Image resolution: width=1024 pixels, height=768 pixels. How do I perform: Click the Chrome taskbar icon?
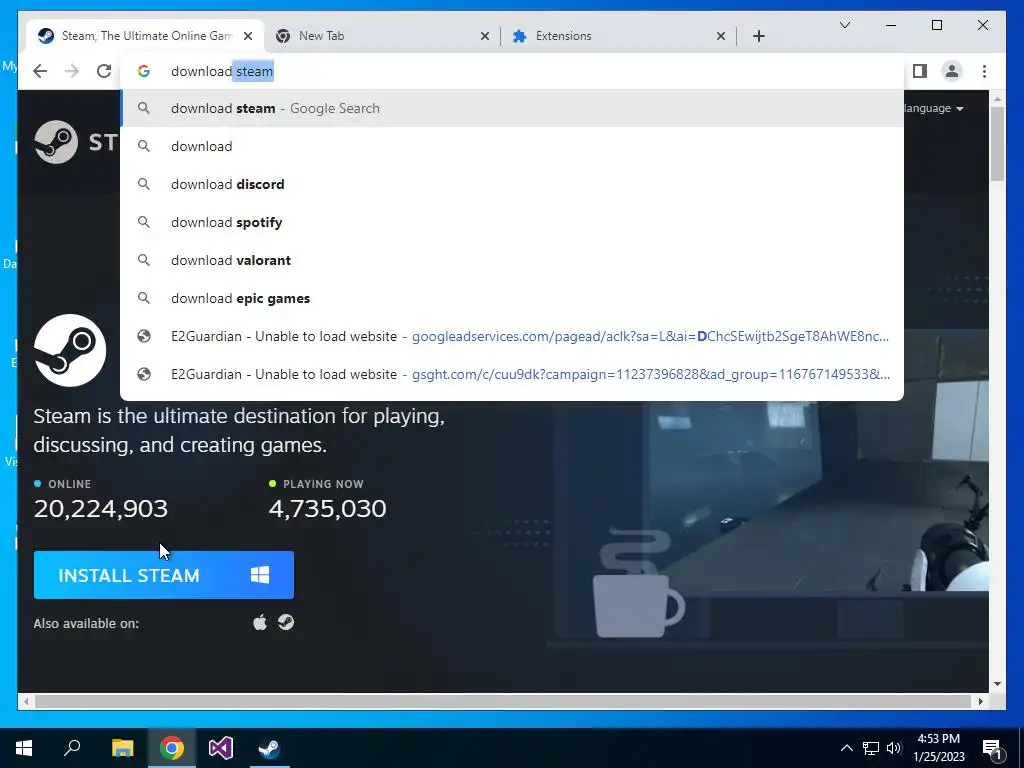tap(172, 748)
